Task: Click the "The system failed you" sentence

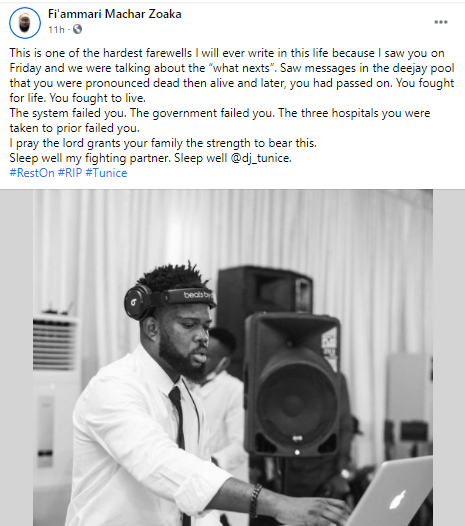Action: [x=68, y=113]
